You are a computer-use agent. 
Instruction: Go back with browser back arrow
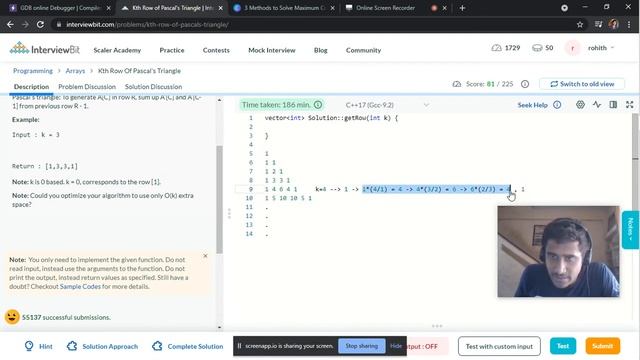coord(10,24)
